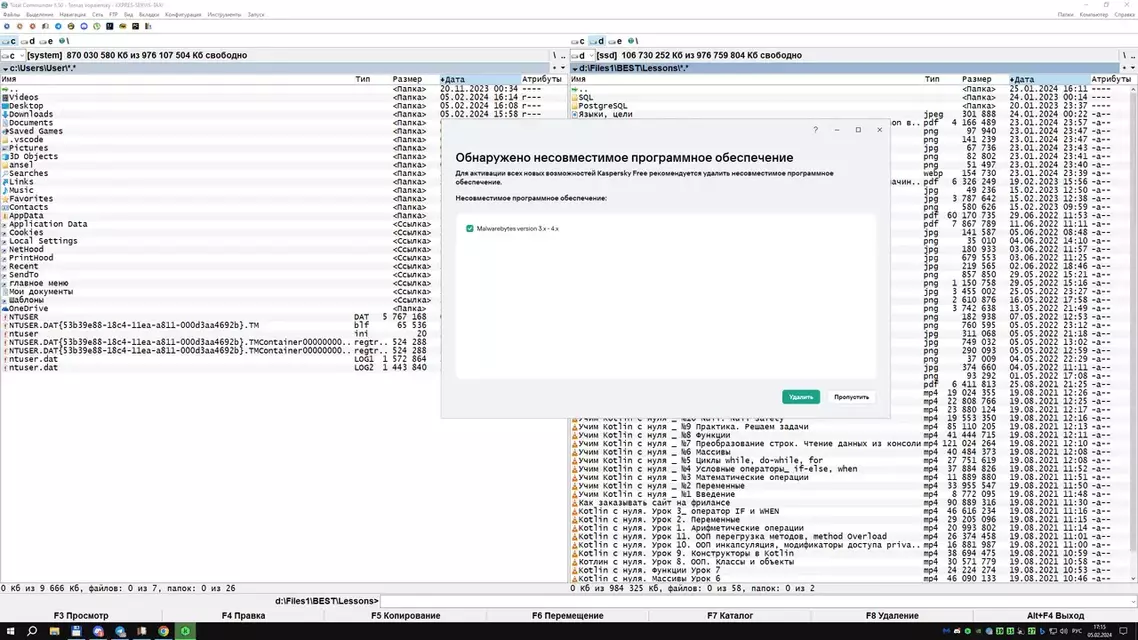
Task: Click the green round toolbar icon
Action: tap(97, 26)
